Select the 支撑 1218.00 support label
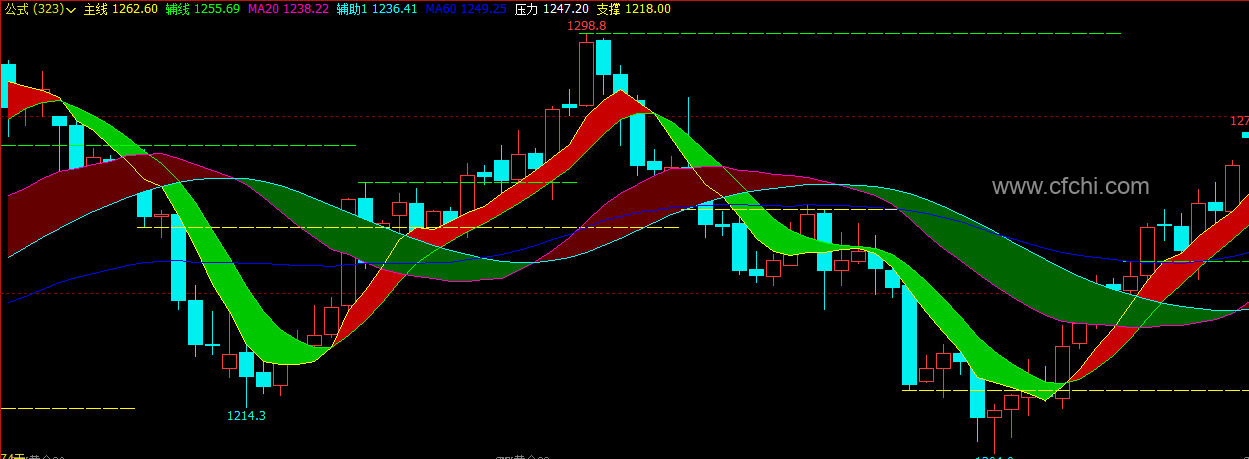The height and width of the screenshot is (459, 1249). pos(633,9)
